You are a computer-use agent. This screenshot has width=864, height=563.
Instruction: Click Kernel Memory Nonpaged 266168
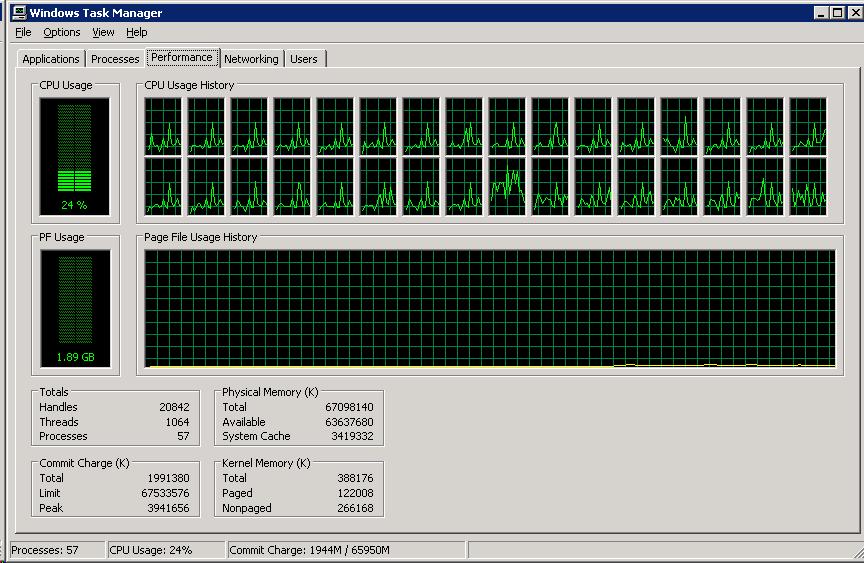[355, 508]
